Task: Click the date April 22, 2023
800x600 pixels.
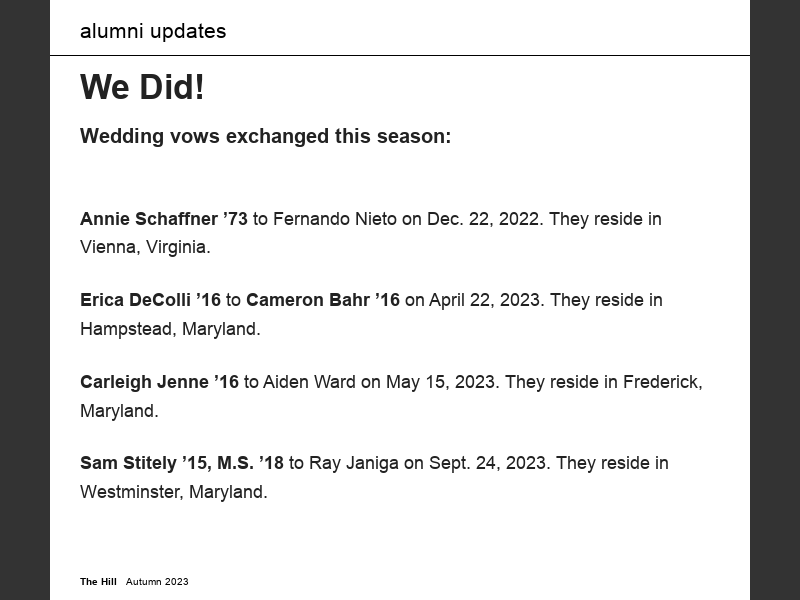Action: pos(486,300)
